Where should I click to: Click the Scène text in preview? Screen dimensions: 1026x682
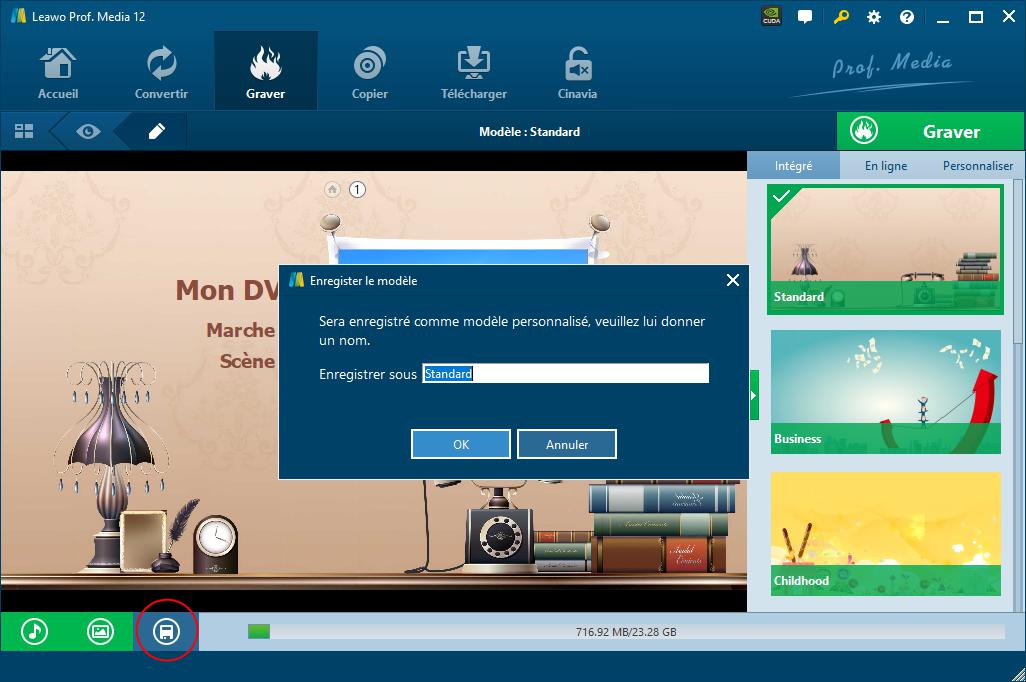coord(247,361)
